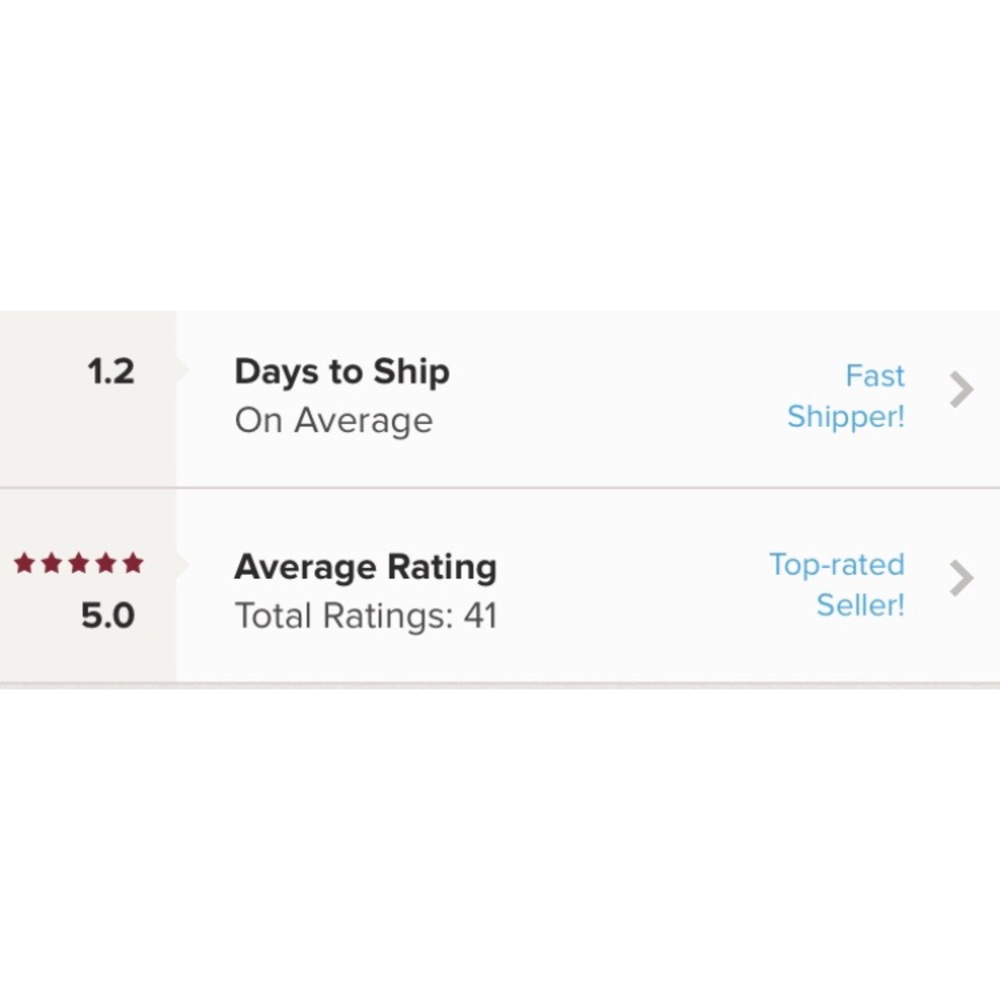Click the first red rating star
The width and height of the screenshot is (1000, 1000).
[25, 563]
